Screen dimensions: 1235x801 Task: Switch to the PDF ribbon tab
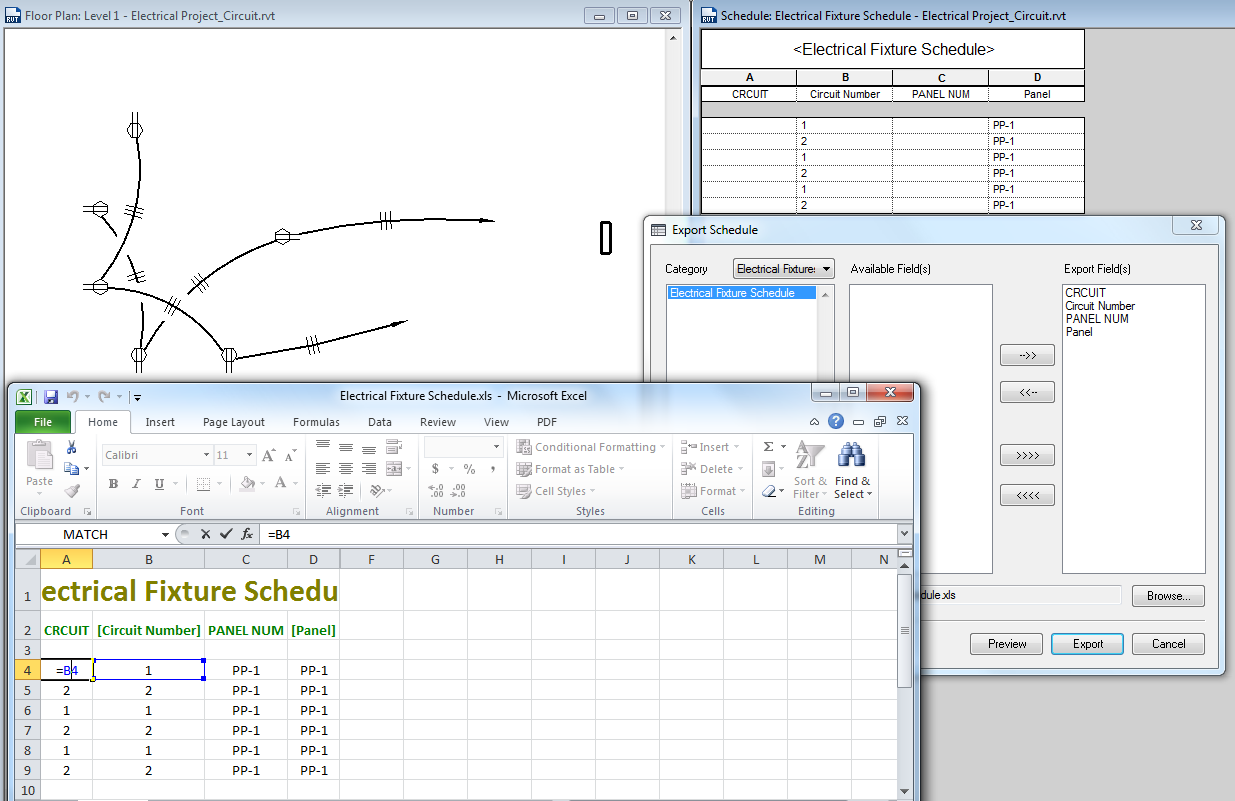[547, 422]
